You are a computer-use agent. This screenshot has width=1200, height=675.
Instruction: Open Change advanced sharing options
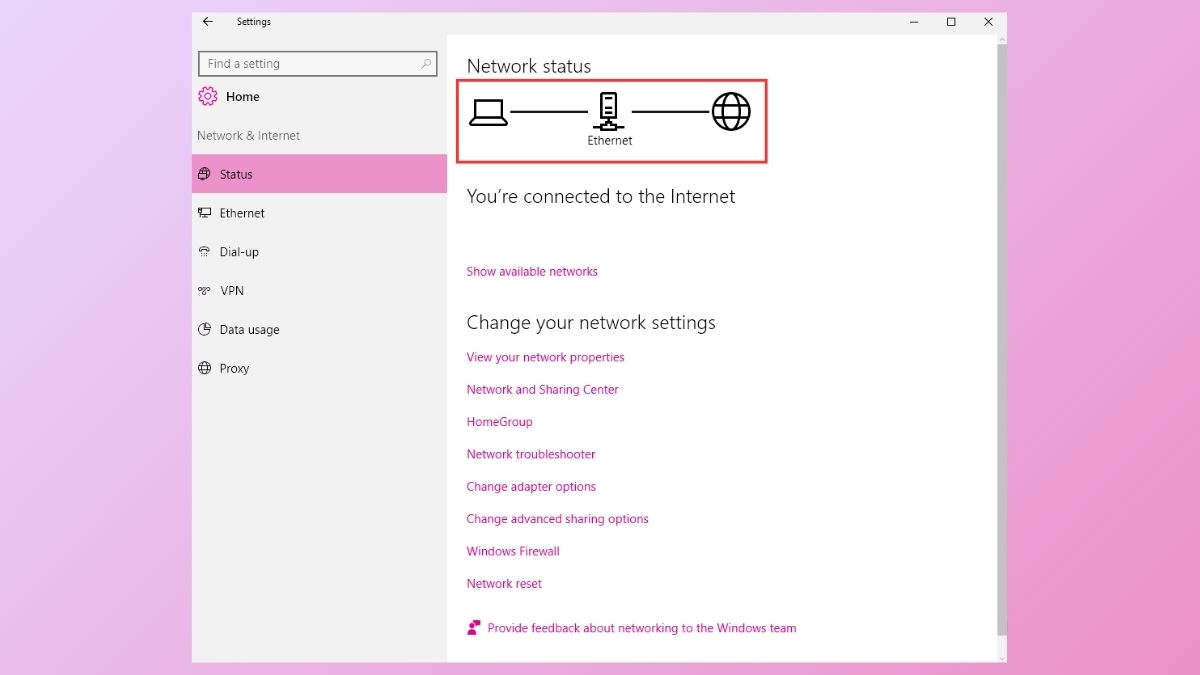pos(557,519)
